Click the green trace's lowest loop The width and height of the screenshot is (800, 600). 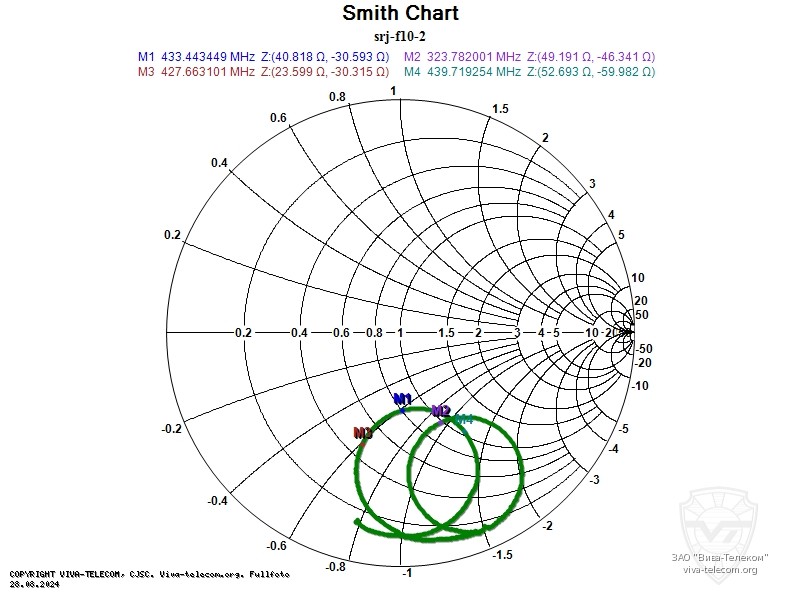[x=430, y=536]
